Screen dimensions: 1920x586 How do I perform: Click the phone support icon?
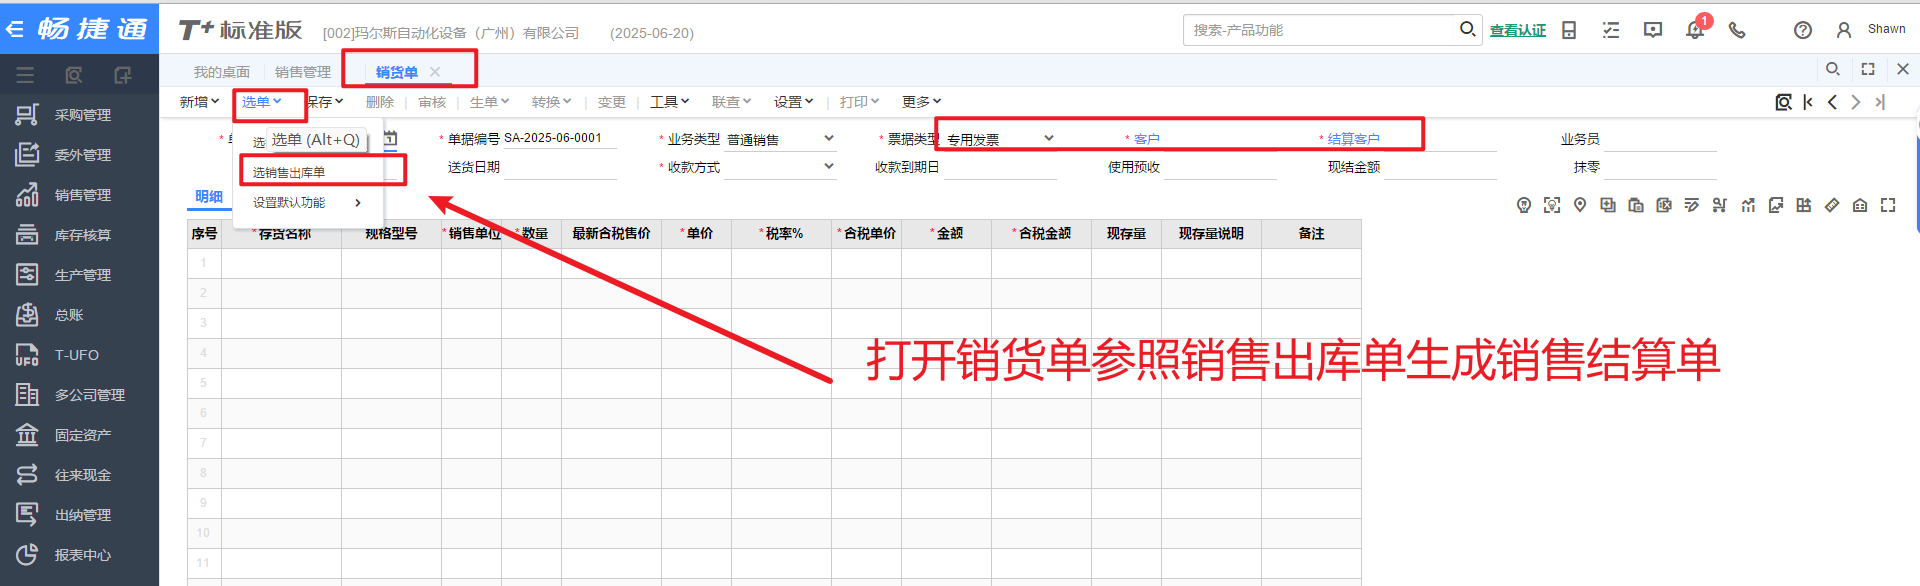[x=1737, y=31]
